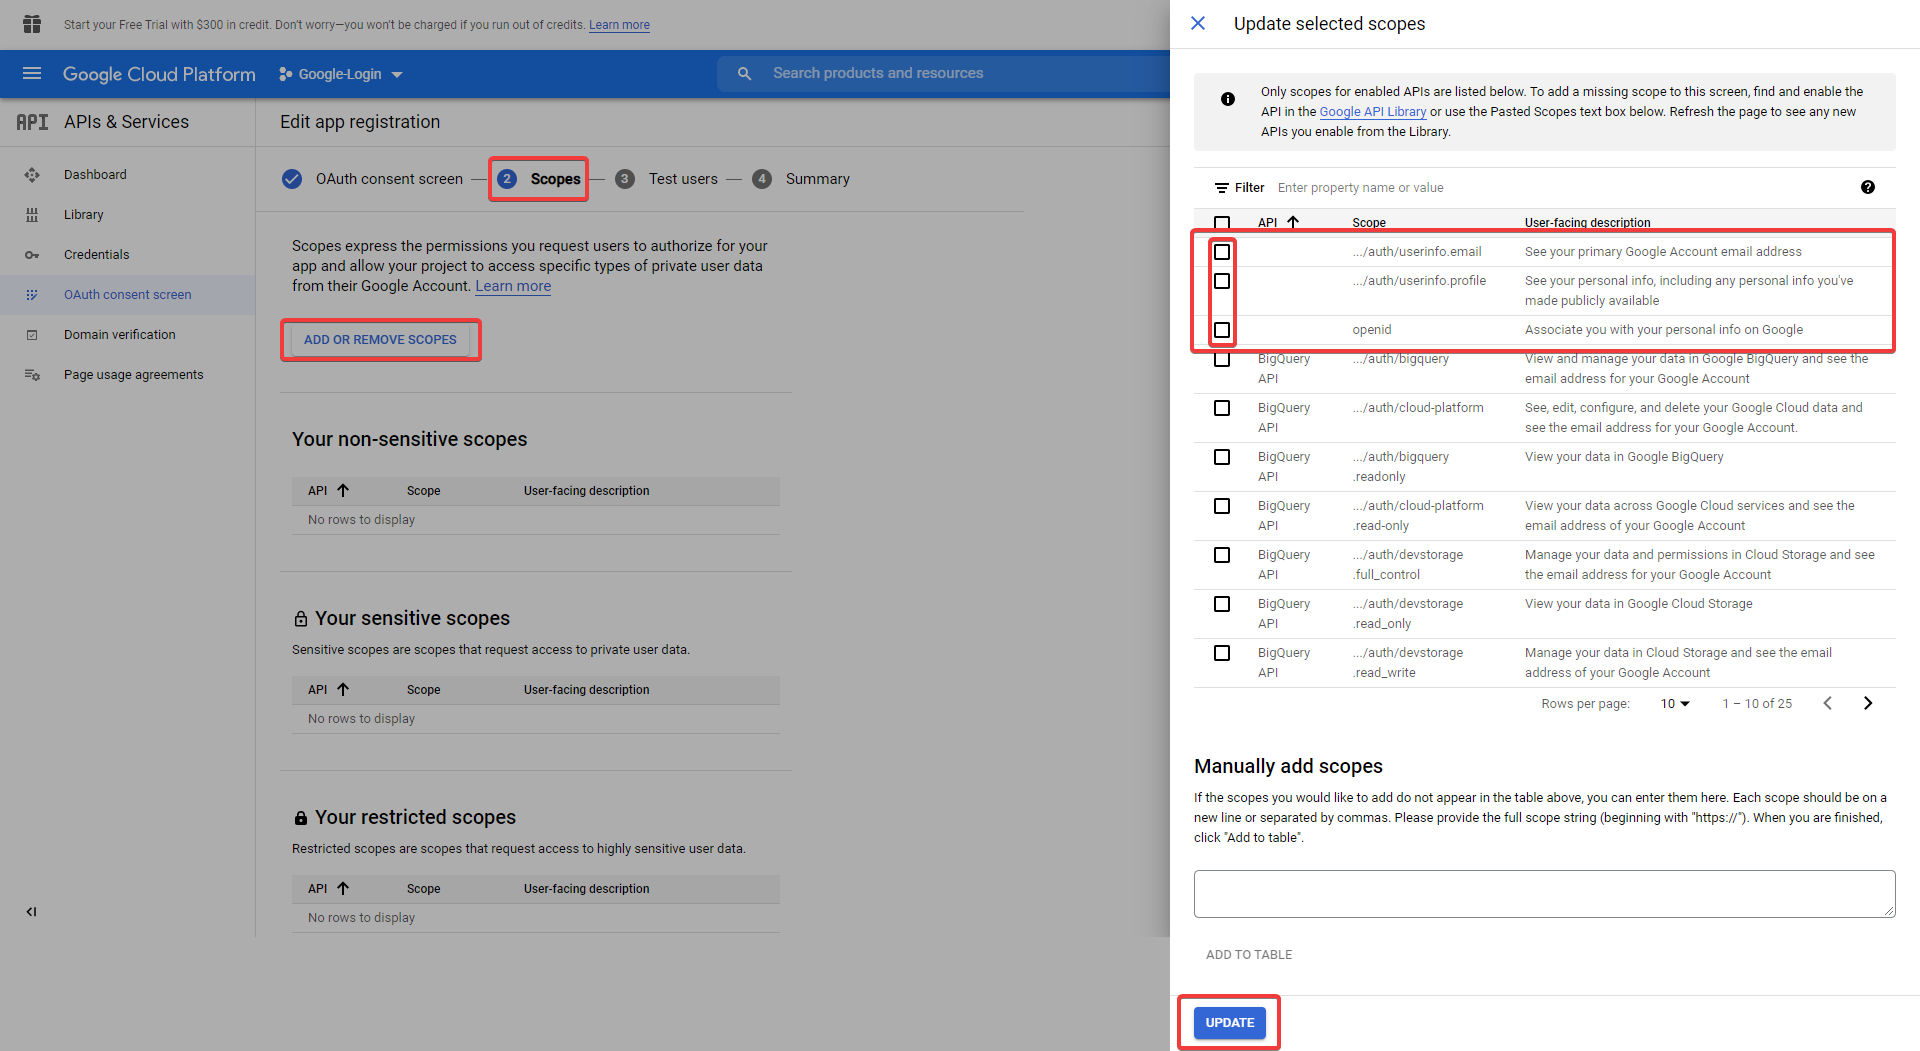The image size is (1920, 1051).
Task: Click the Page usage agreements icon
Action: (x=32, y=375)
